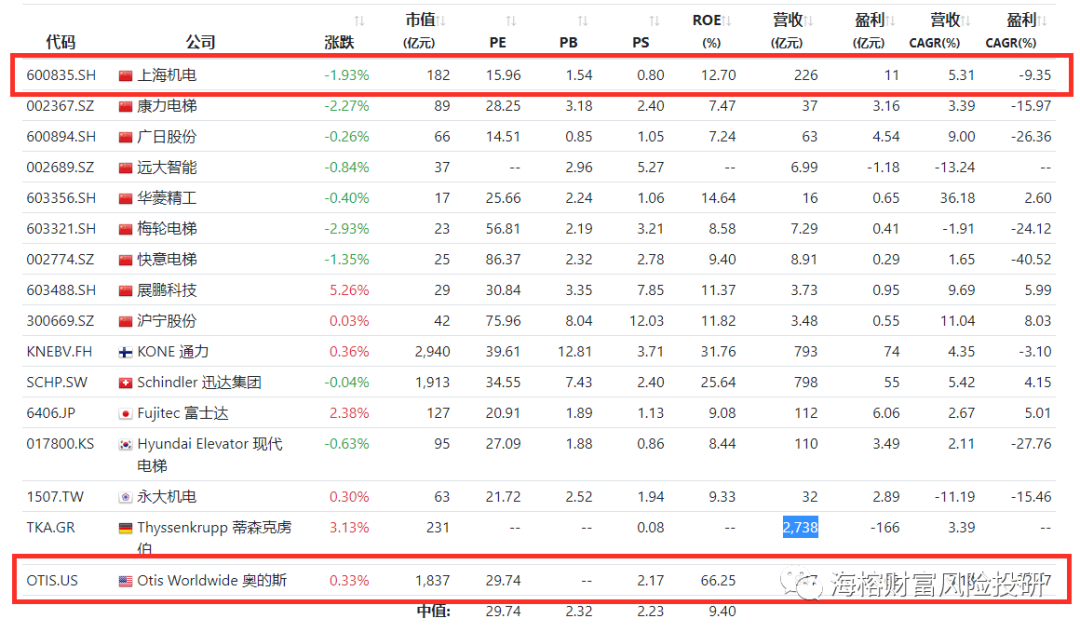Select stock code 600835.SH
Viewport: 1080px width, 632px height.
61,75
